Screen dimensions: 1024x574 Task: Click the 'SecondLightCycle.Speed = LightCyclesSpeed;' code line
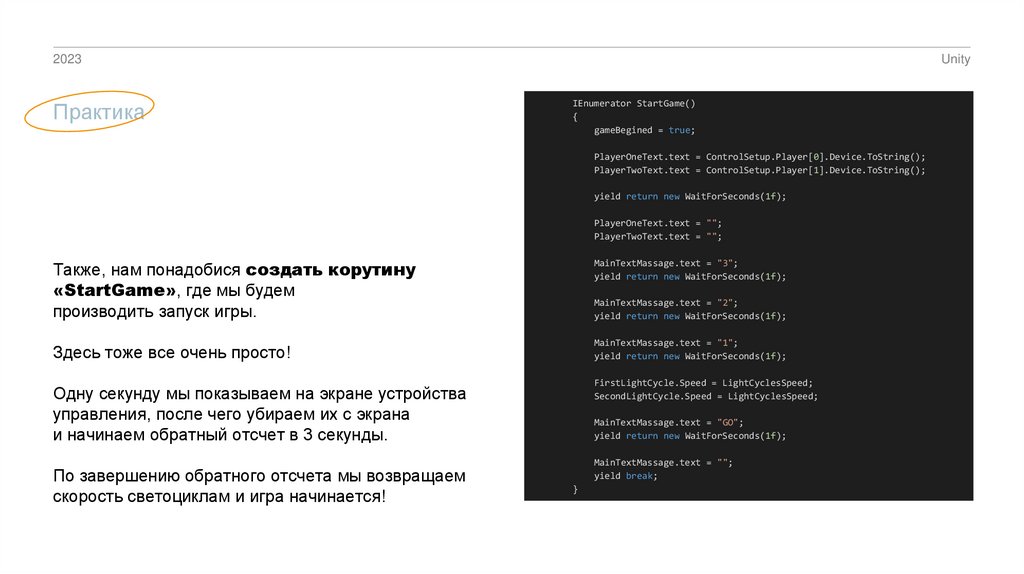(705, 396)
